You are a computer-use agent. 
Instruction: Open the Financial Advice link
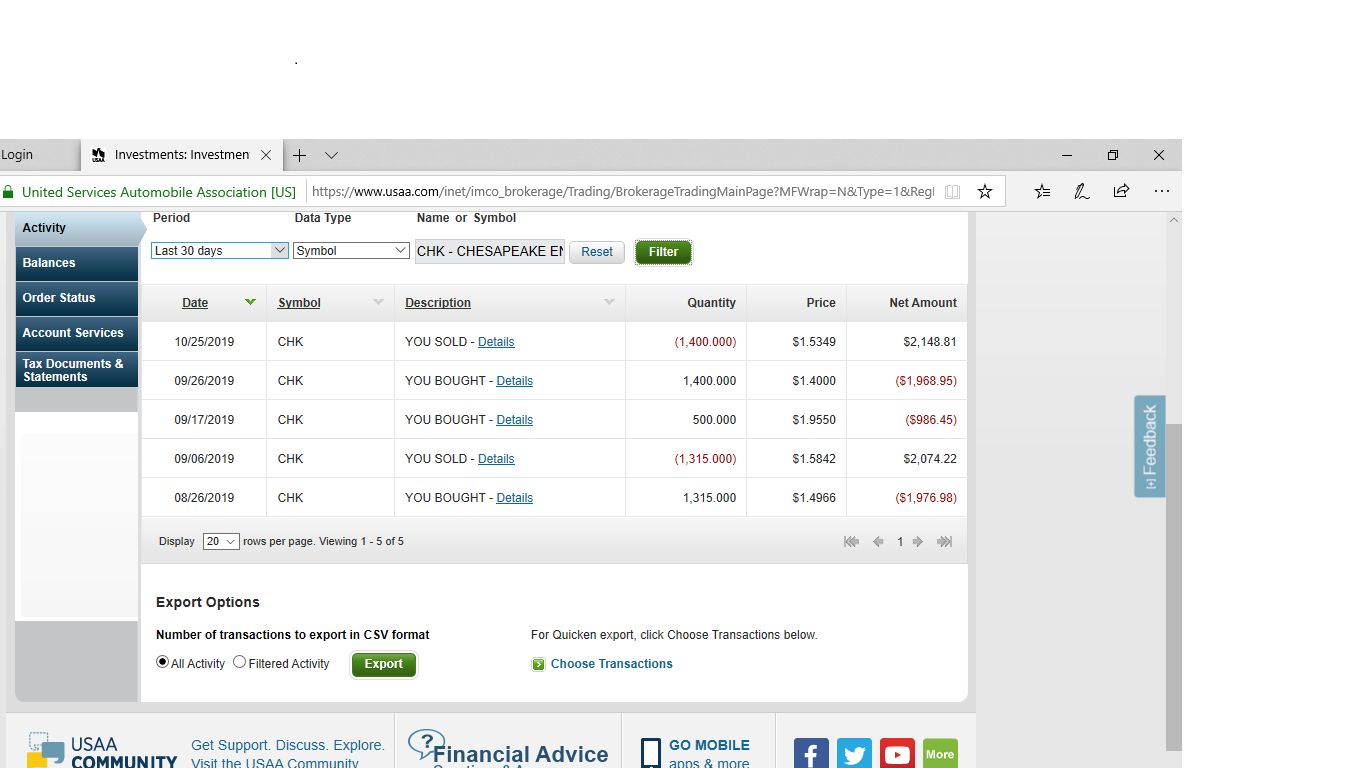tap(508, 750)
